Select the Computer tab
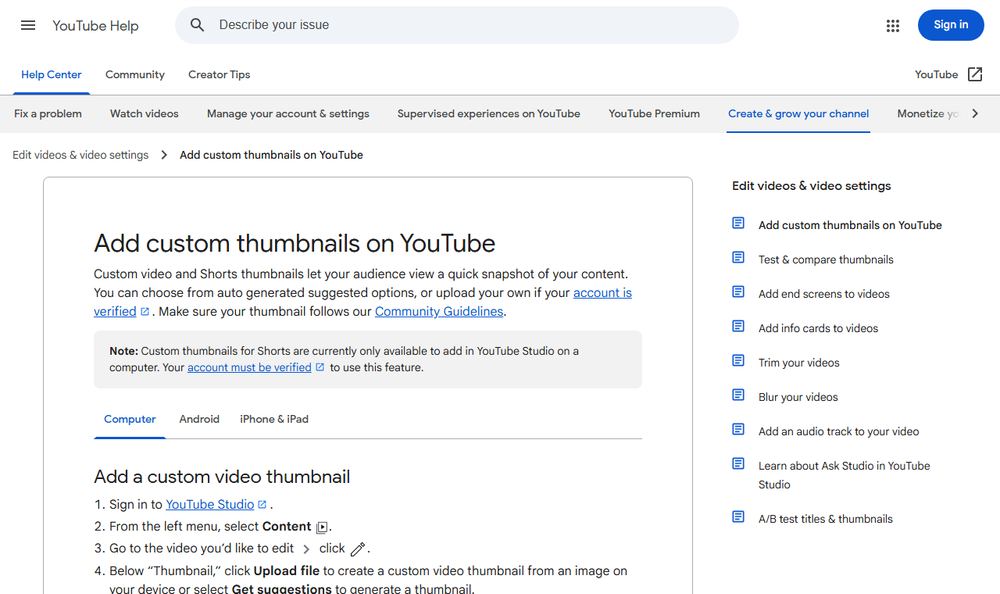 point(129,419)
